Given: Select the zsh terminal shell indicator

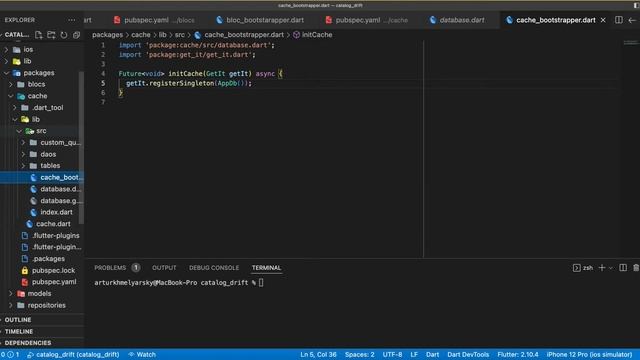Looking at the screenshot, I should (583, 268).
